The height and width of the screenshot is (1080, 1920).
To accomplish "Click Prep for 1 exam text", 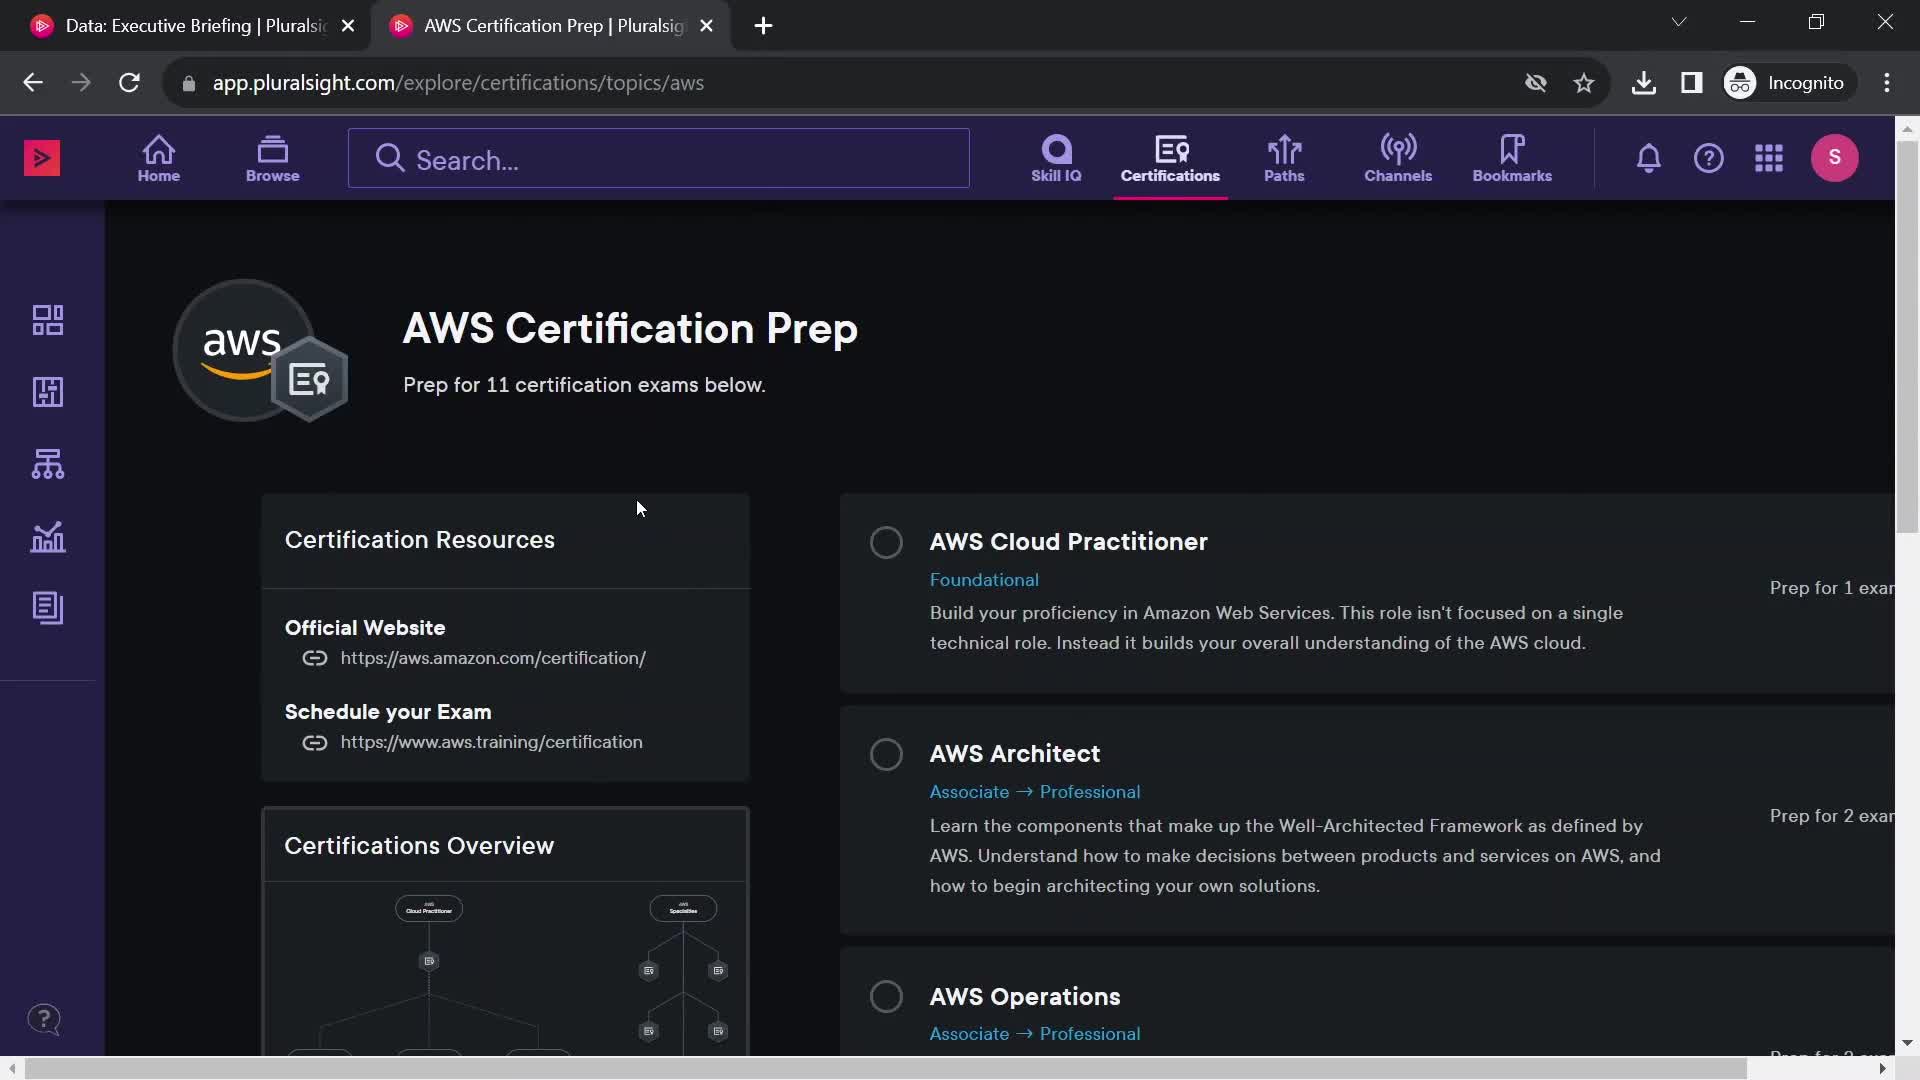I will (x=1831, y=588).
